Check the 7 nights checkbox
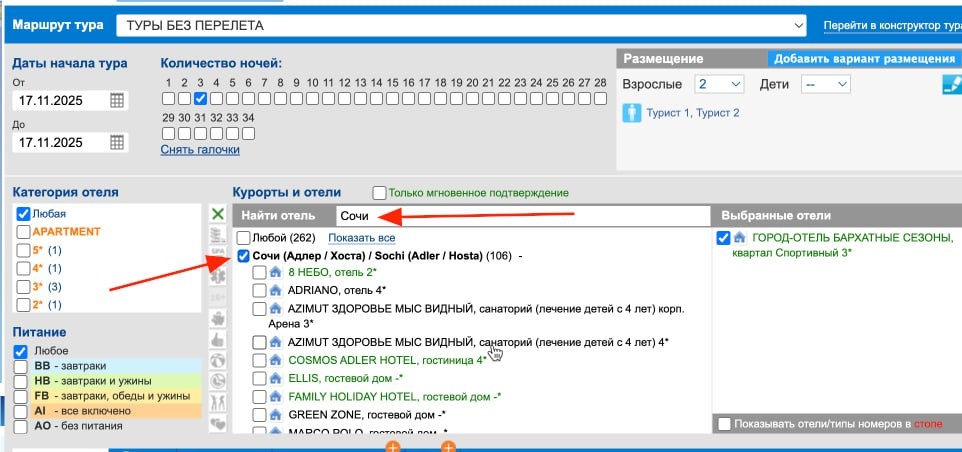962x452 pixels. coord(264,98)
